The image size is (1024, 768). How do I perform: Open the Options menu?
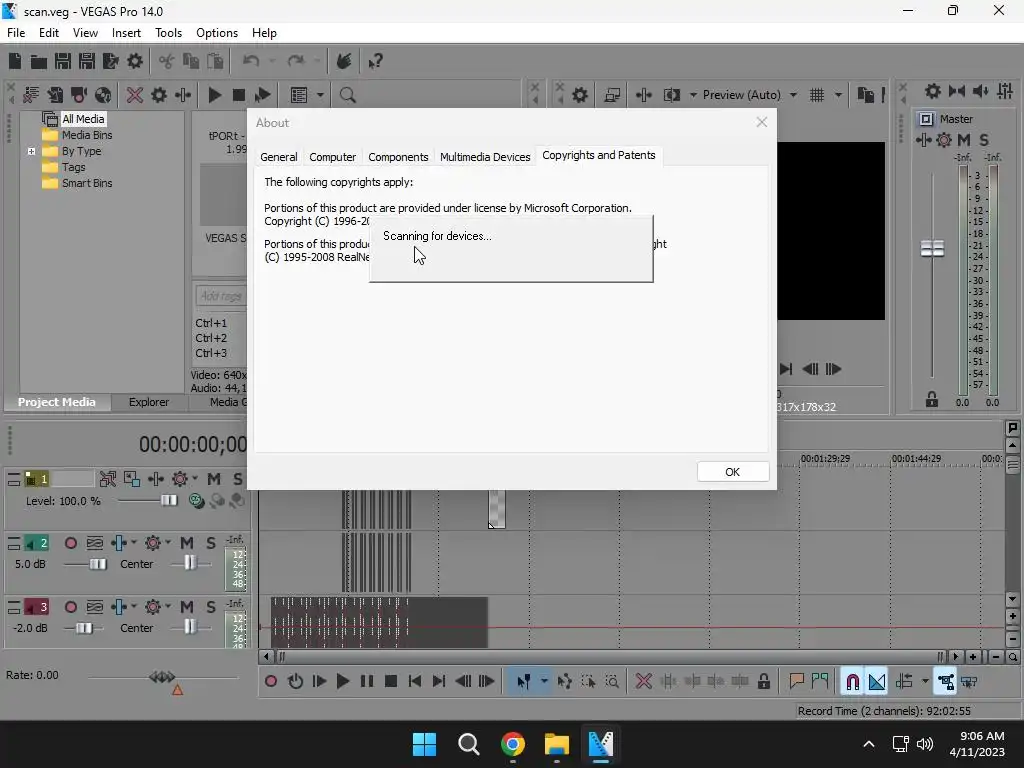[217, 33]
